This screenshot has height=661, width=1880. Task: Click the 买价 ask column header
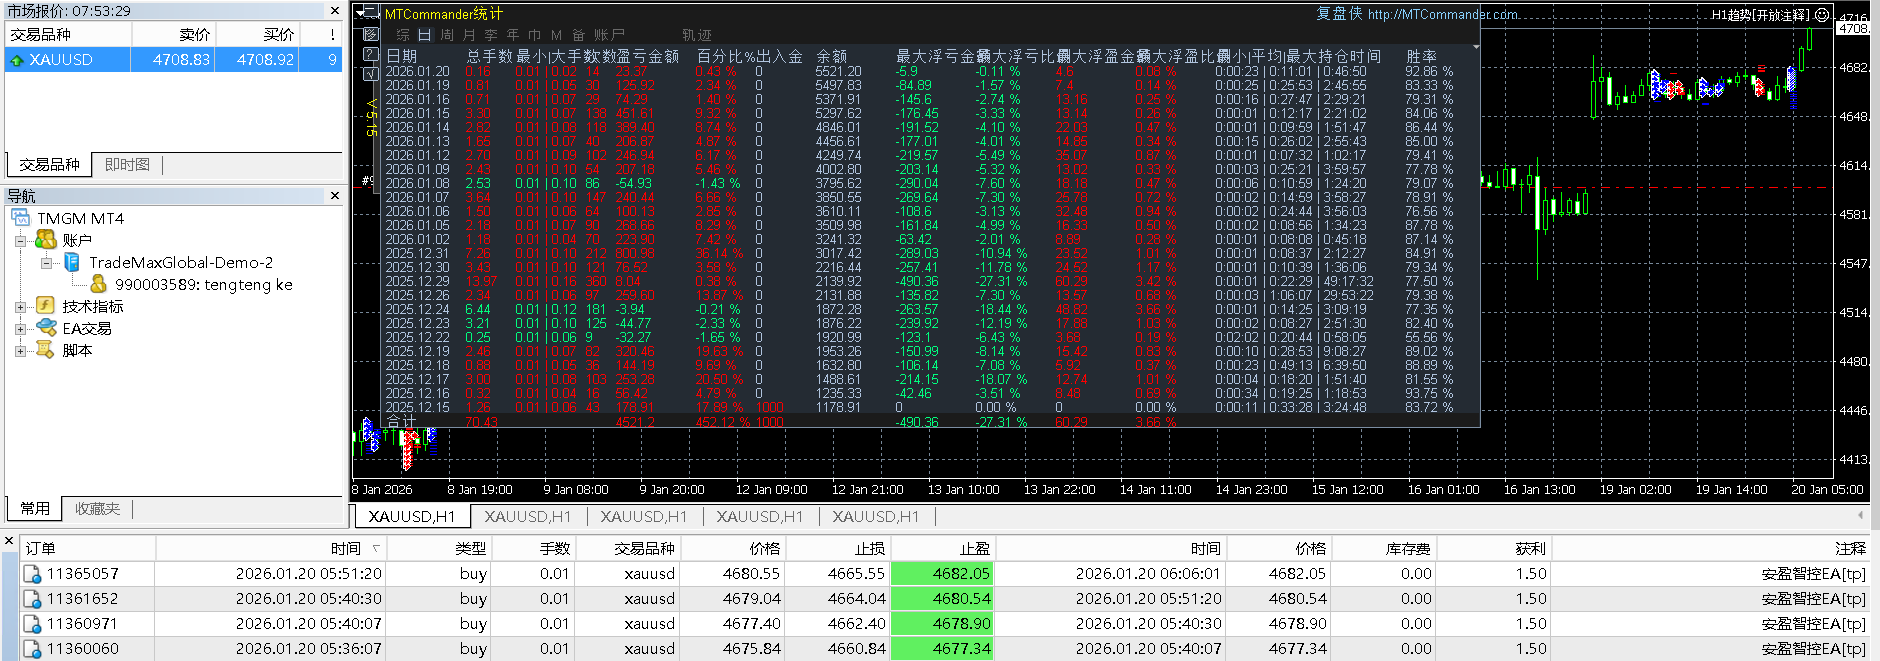tap(258, 34)
